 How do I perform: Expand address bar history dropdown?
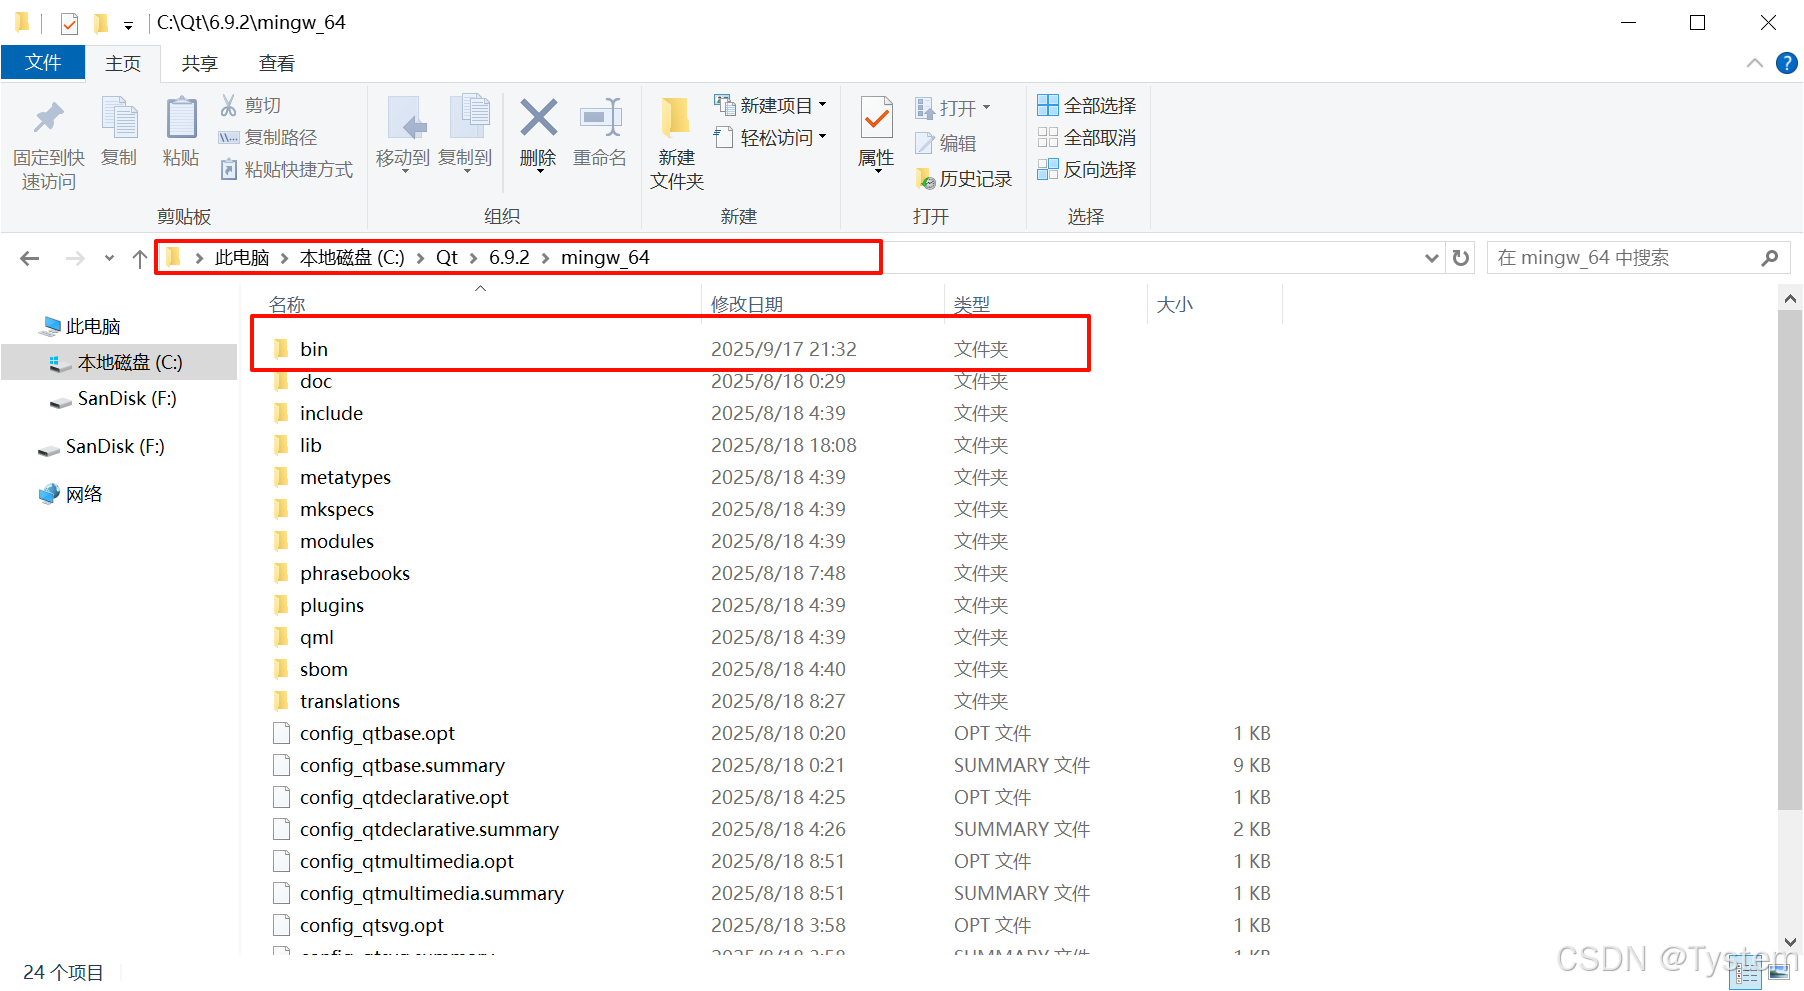(1432, 258)
